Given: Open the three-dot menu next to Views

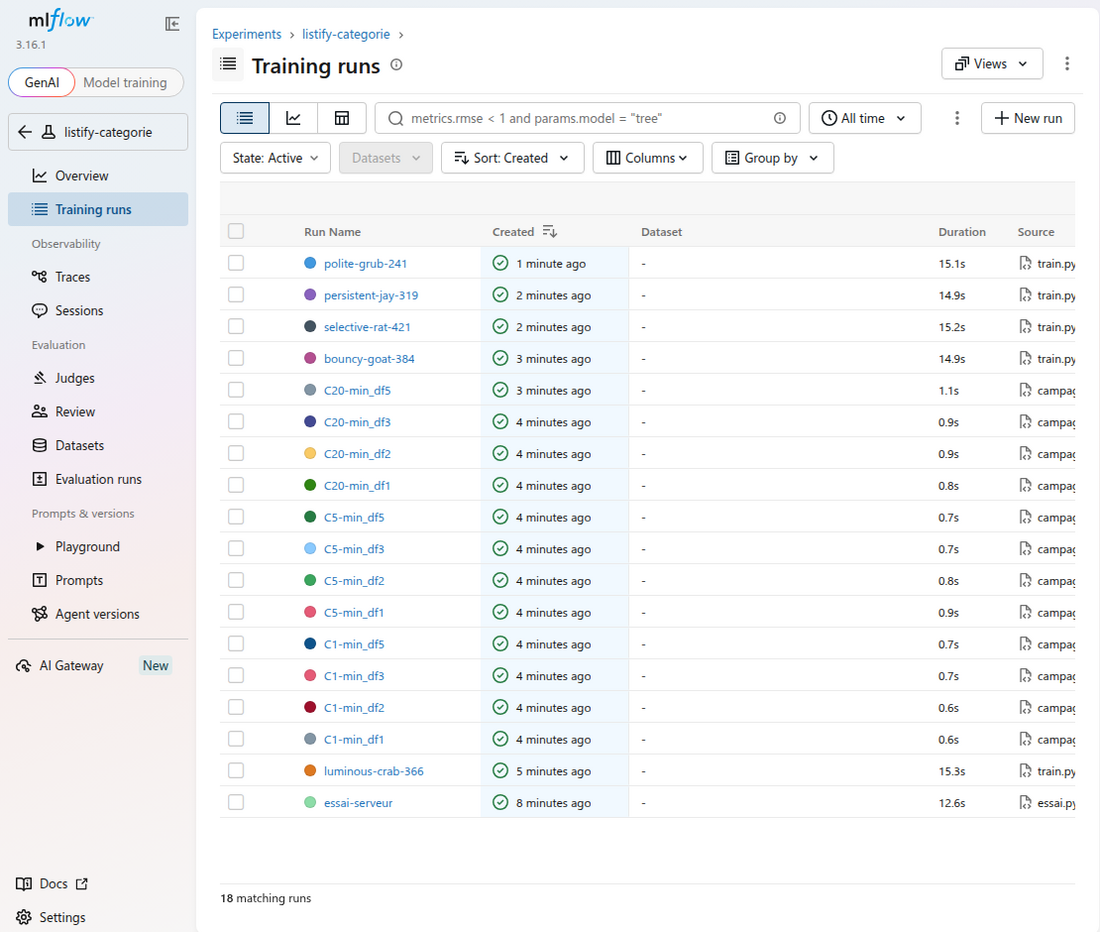Looking at the screenshot, I should coord(1067,64).
